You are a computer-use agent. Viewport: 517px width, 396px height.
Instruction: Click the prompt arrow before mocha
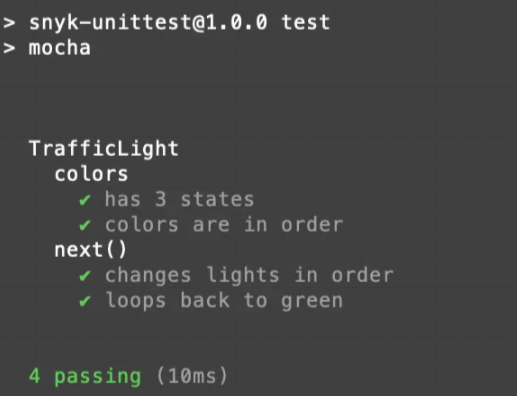[x=9, y=48]
